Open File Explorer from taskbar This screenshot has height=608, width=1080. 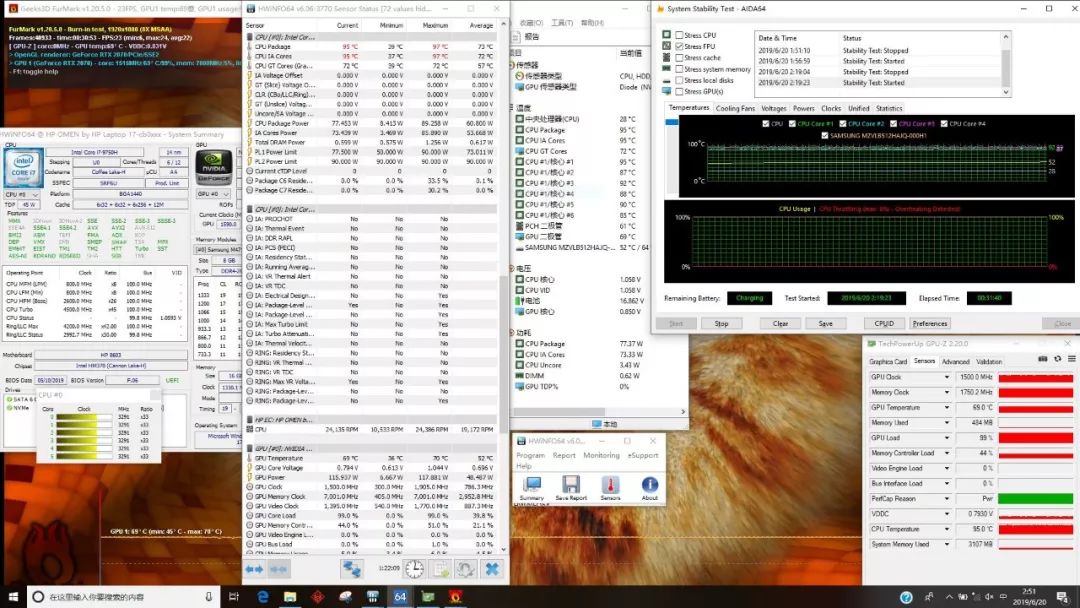tap(290, 596)
